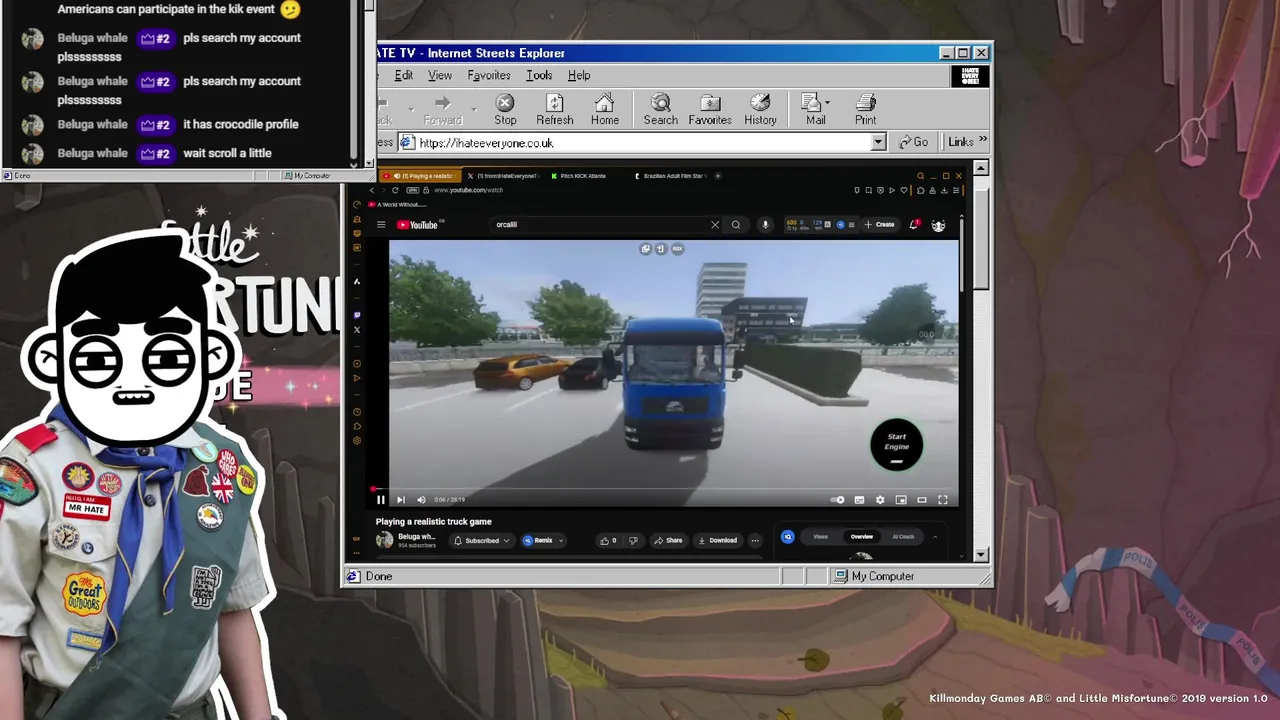Click the YouTube search magnifier button
The image size is (1280, 720).
point(736,225)
